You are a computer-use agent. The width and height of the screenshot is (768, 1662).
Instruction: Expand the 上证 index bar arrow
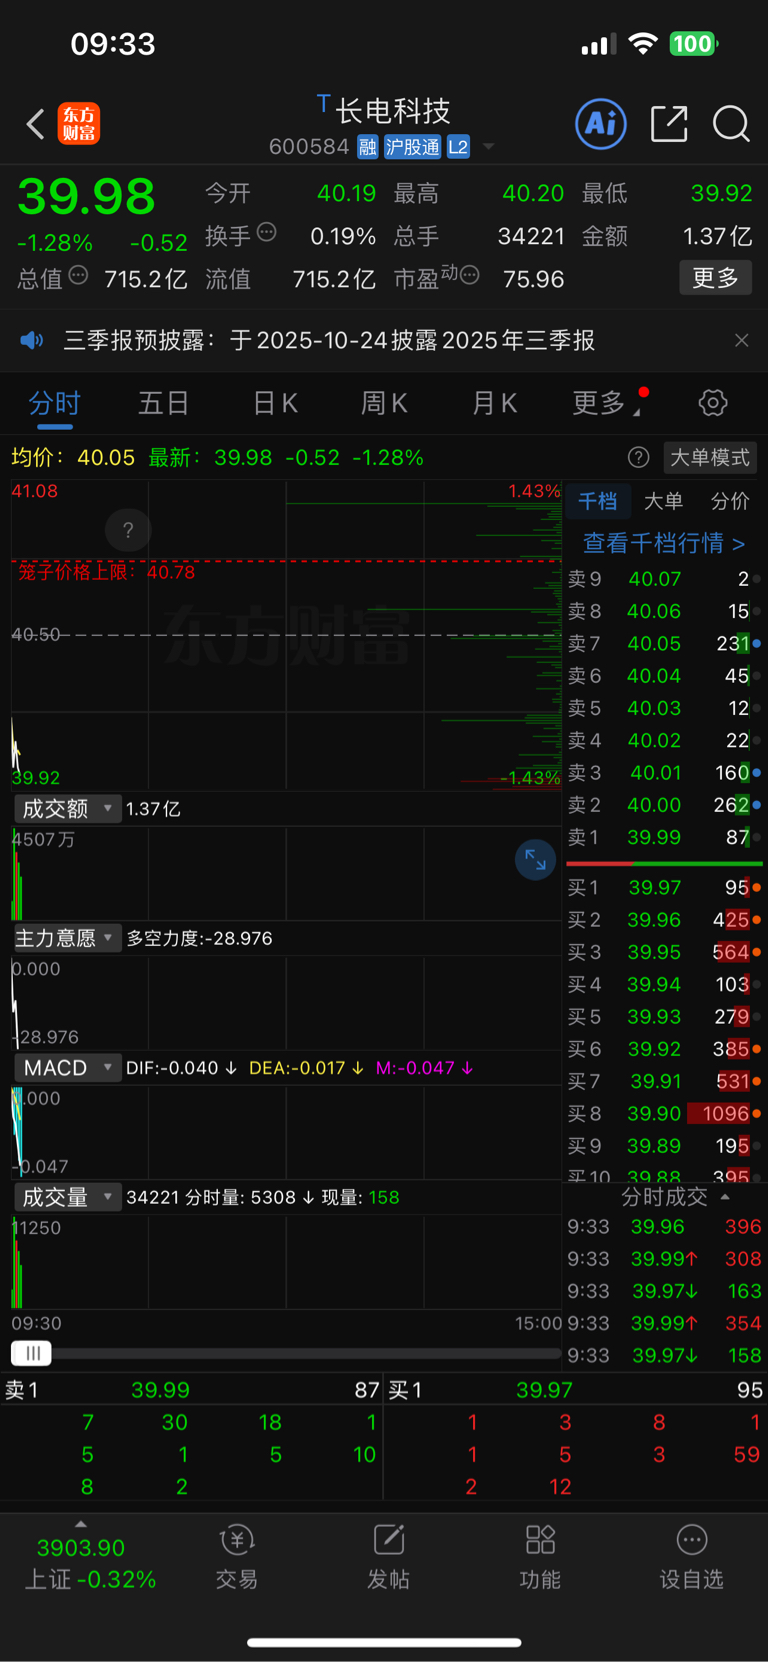coord(81,1524)
